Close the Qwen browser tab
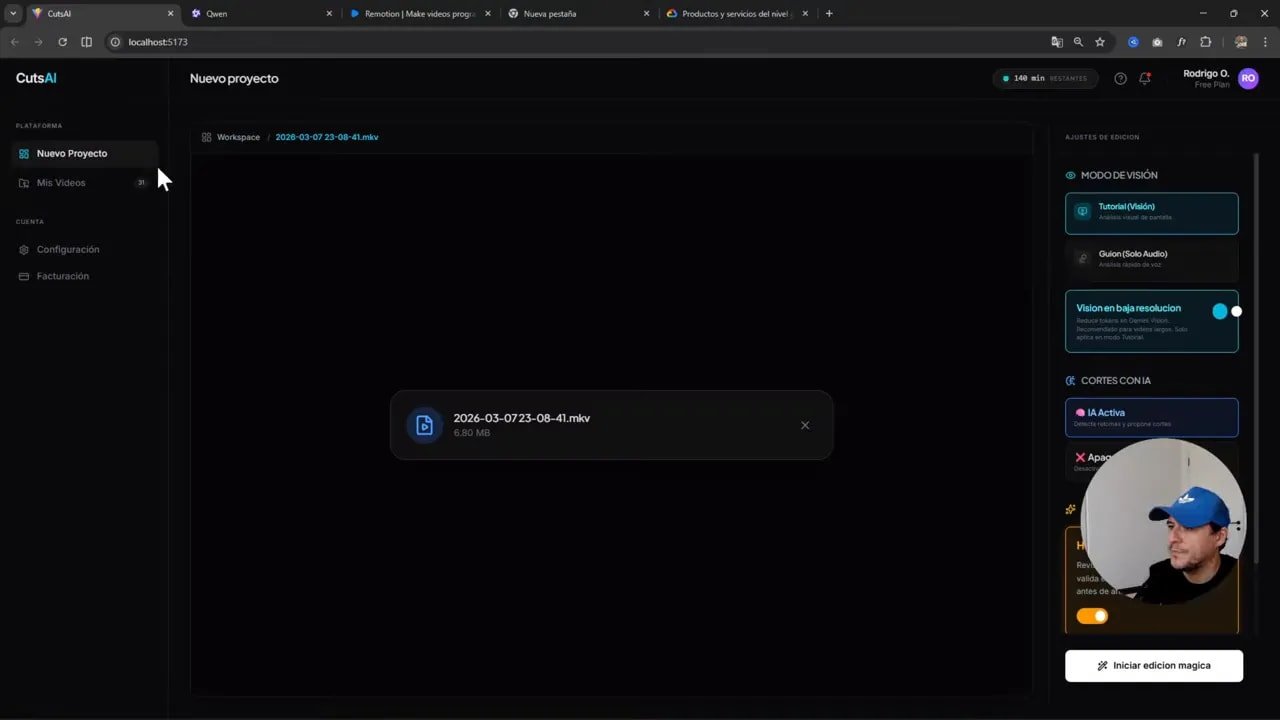The height and width of the screenshot is (720, 1280). coord(328,14)
